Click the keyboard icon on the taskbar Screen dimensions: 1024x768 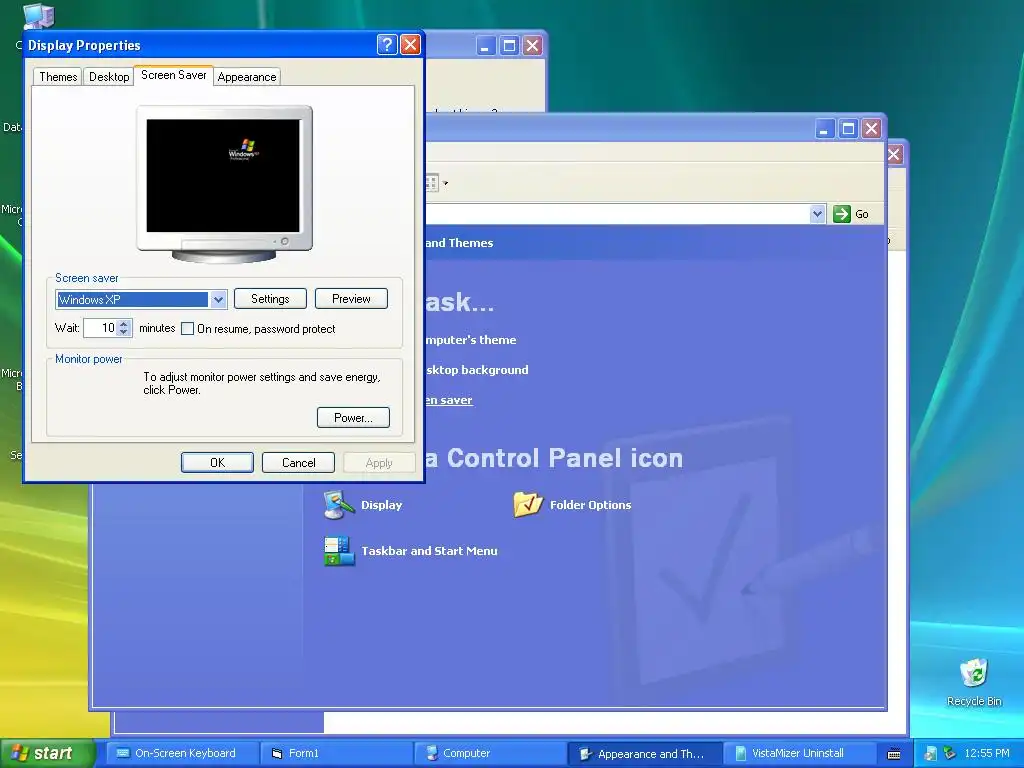pyautogui.click(x=894, y=754)
